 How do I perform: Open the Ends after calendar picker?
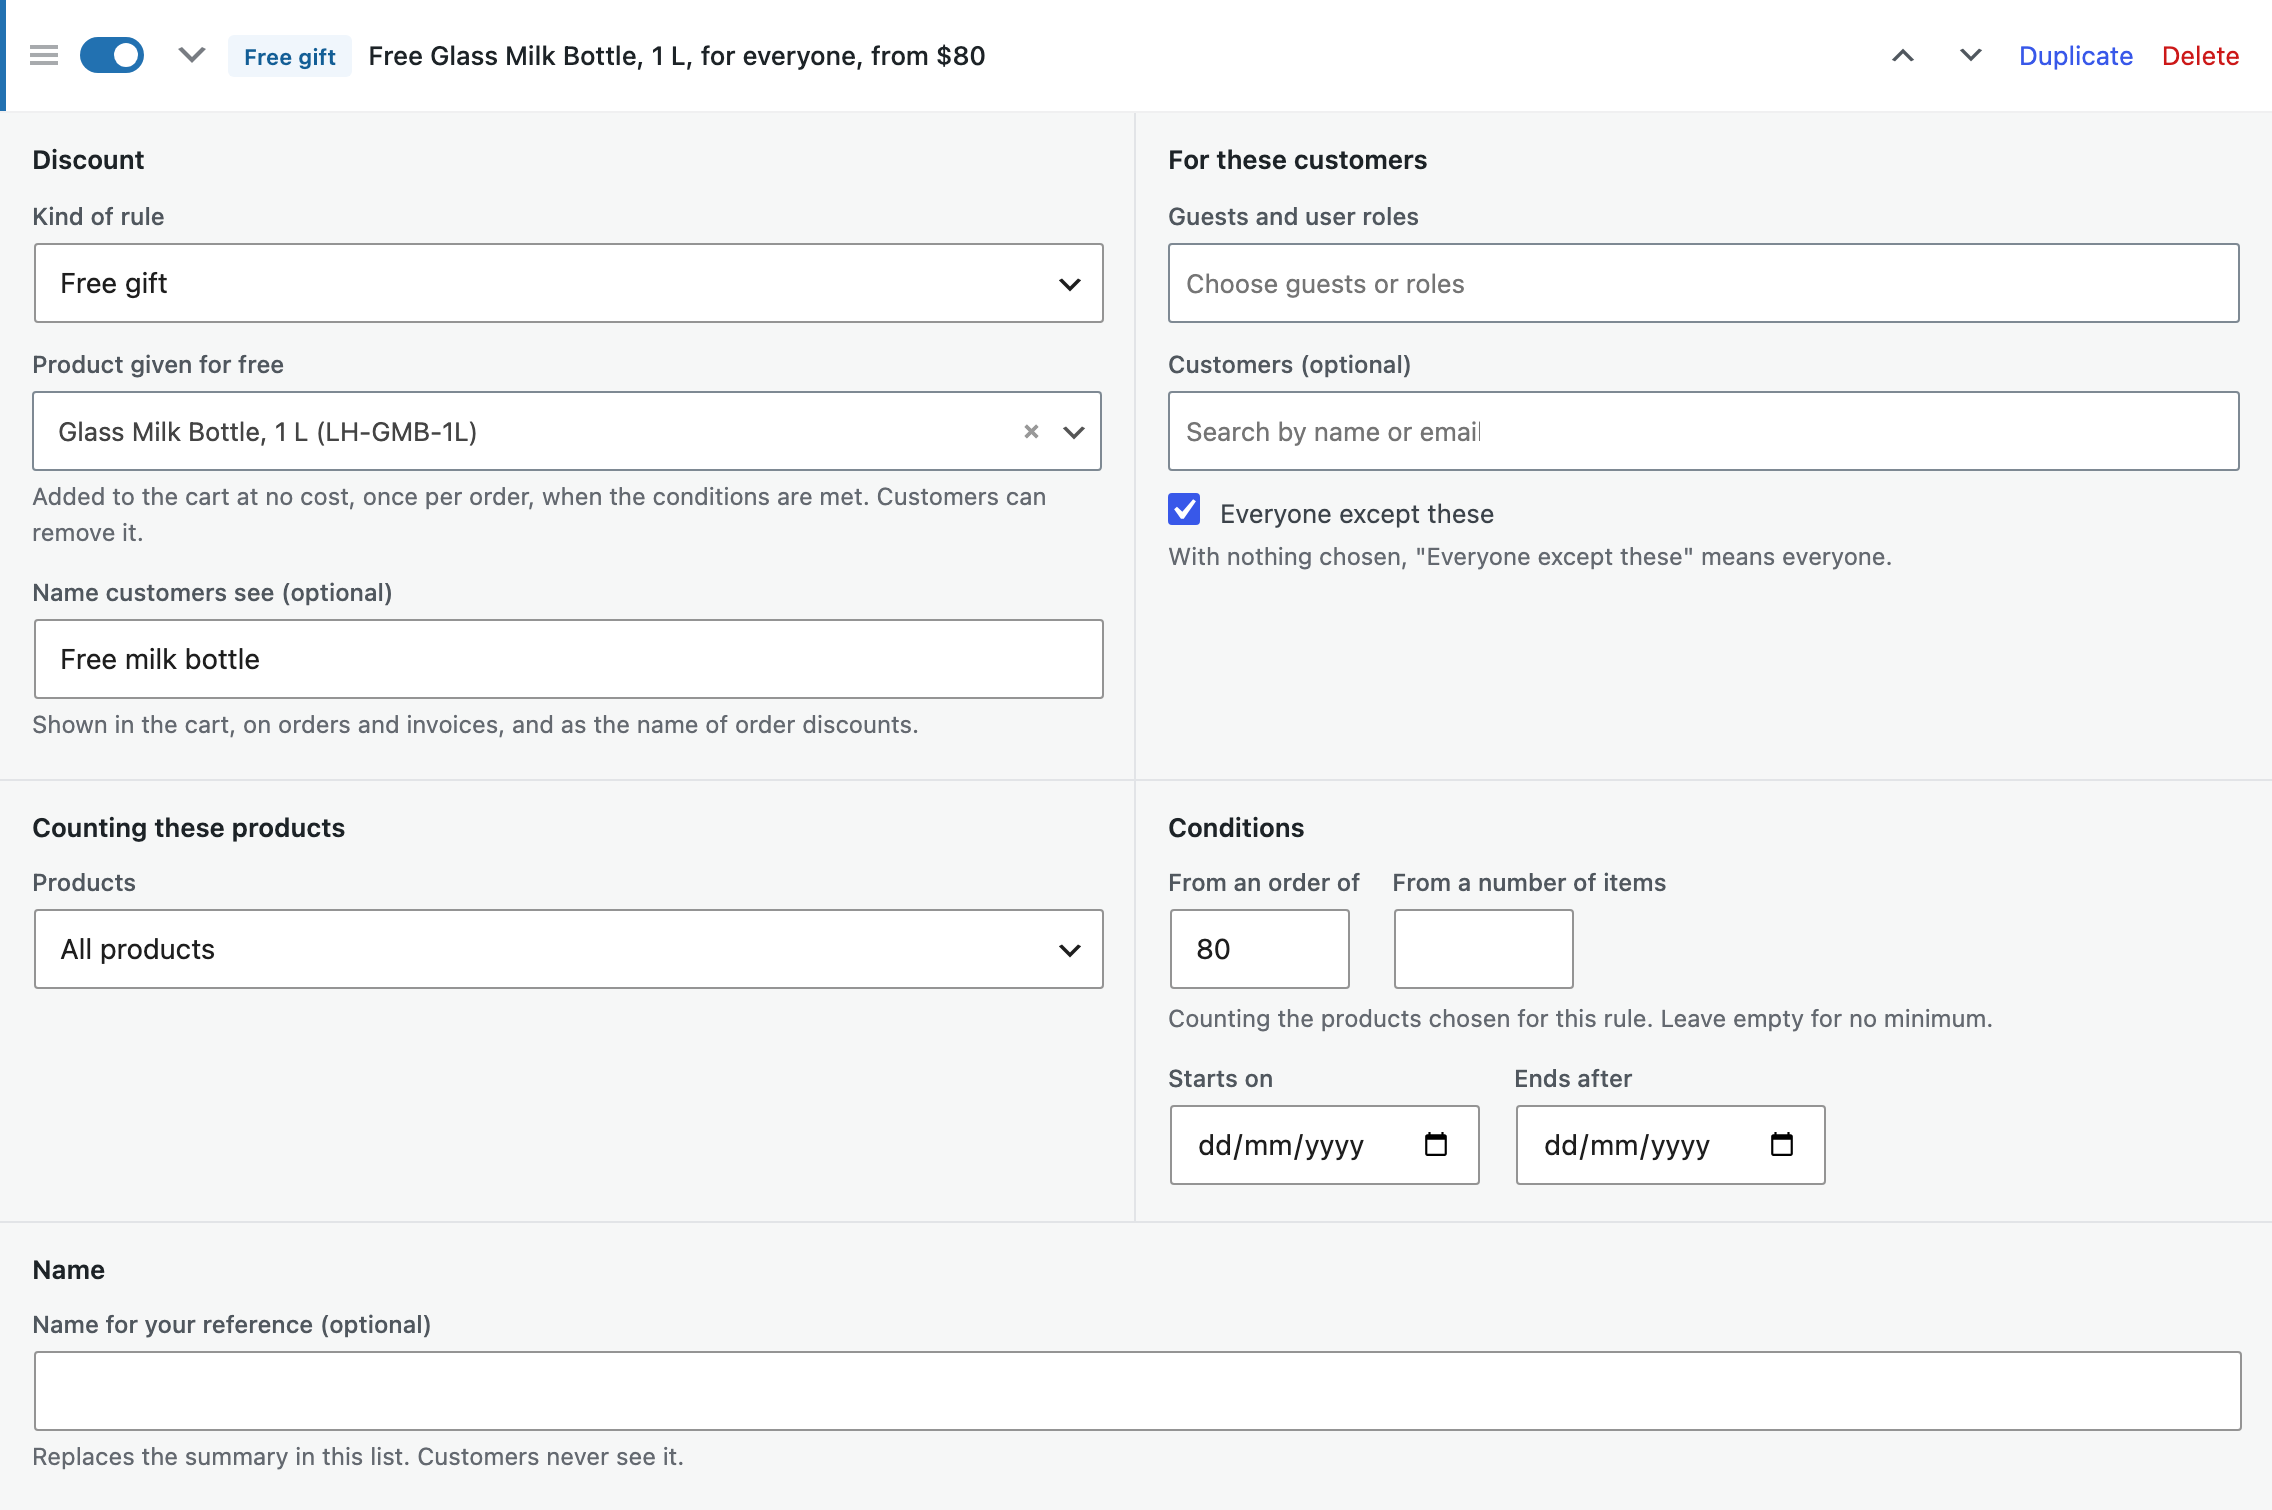1782,1144
